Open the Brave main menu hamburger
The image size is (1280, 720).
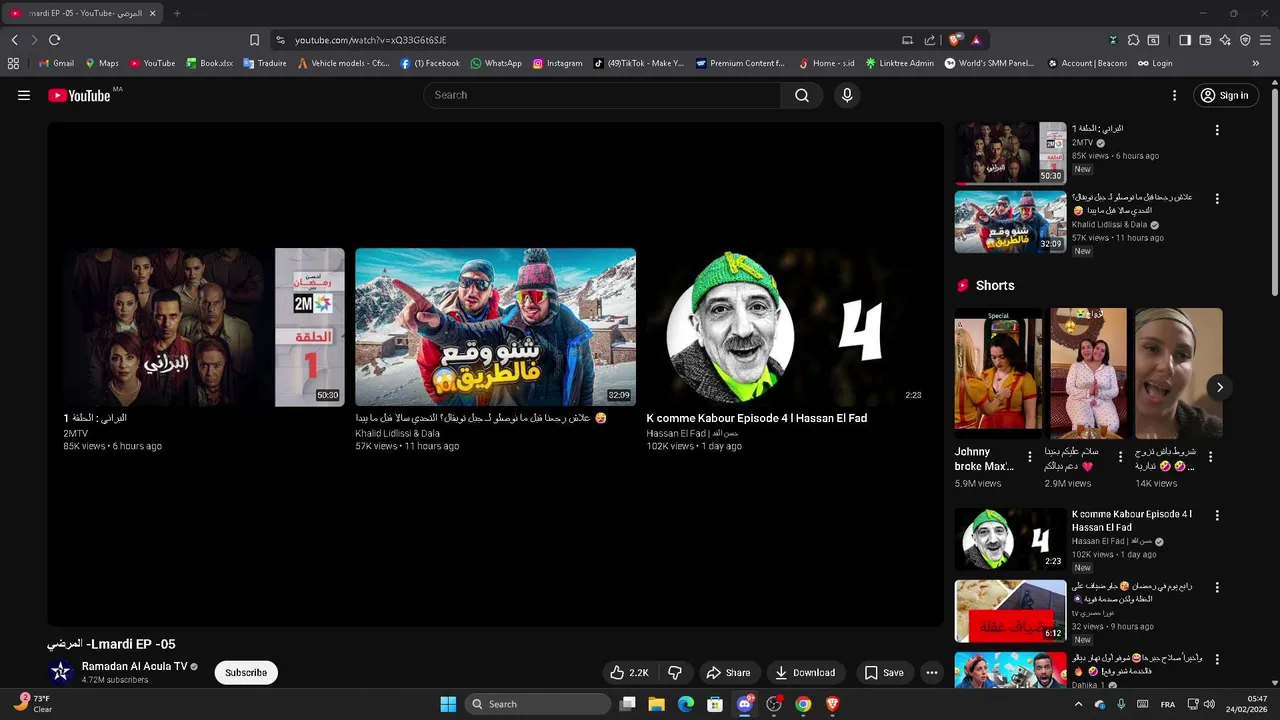tap(1266, 40)
